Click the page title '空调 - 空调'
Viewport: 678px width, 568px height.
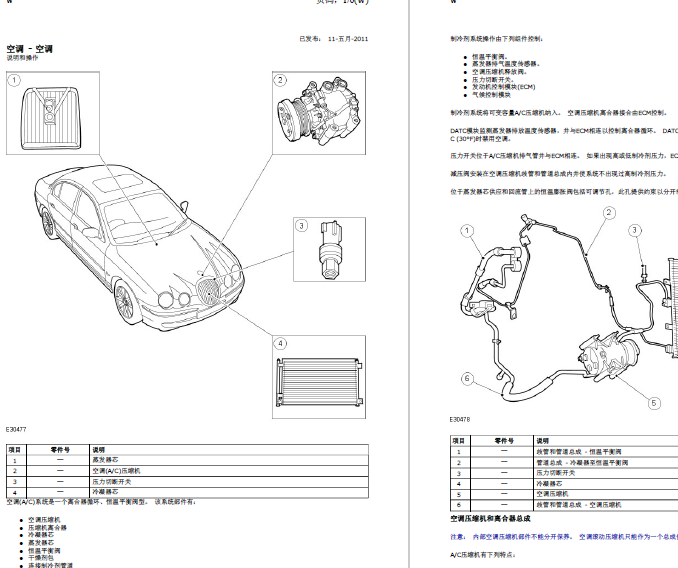tap(29, 49)
